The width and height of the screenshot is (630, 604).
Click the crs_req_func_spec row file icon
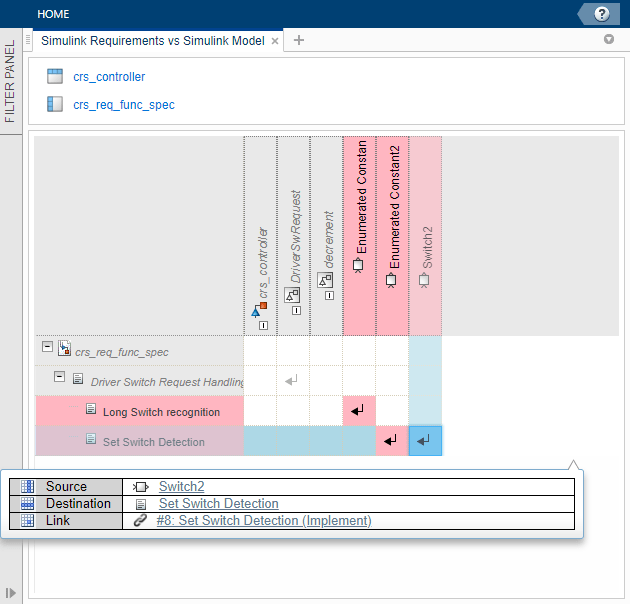tap(64, 348)
